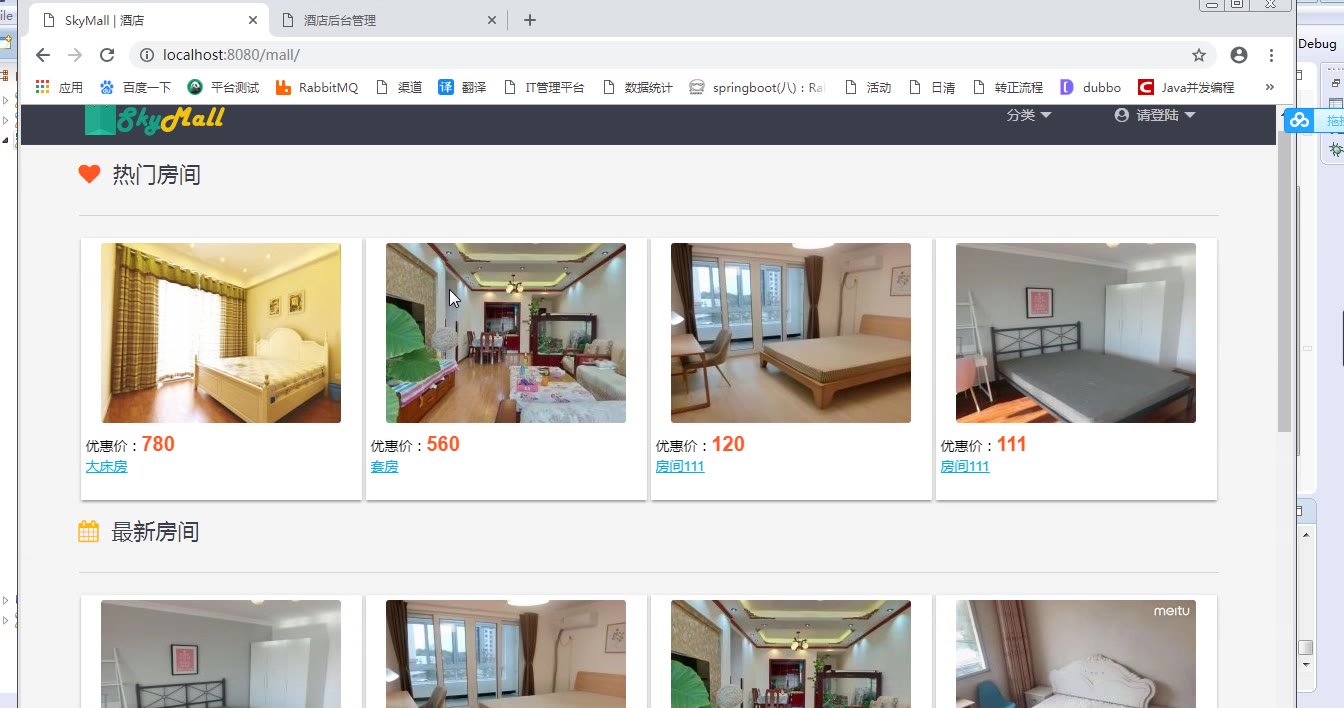Click first photo under 最新房间
Screen dimensions: 1344x708
pyautogui.click(x=221, y=654)
